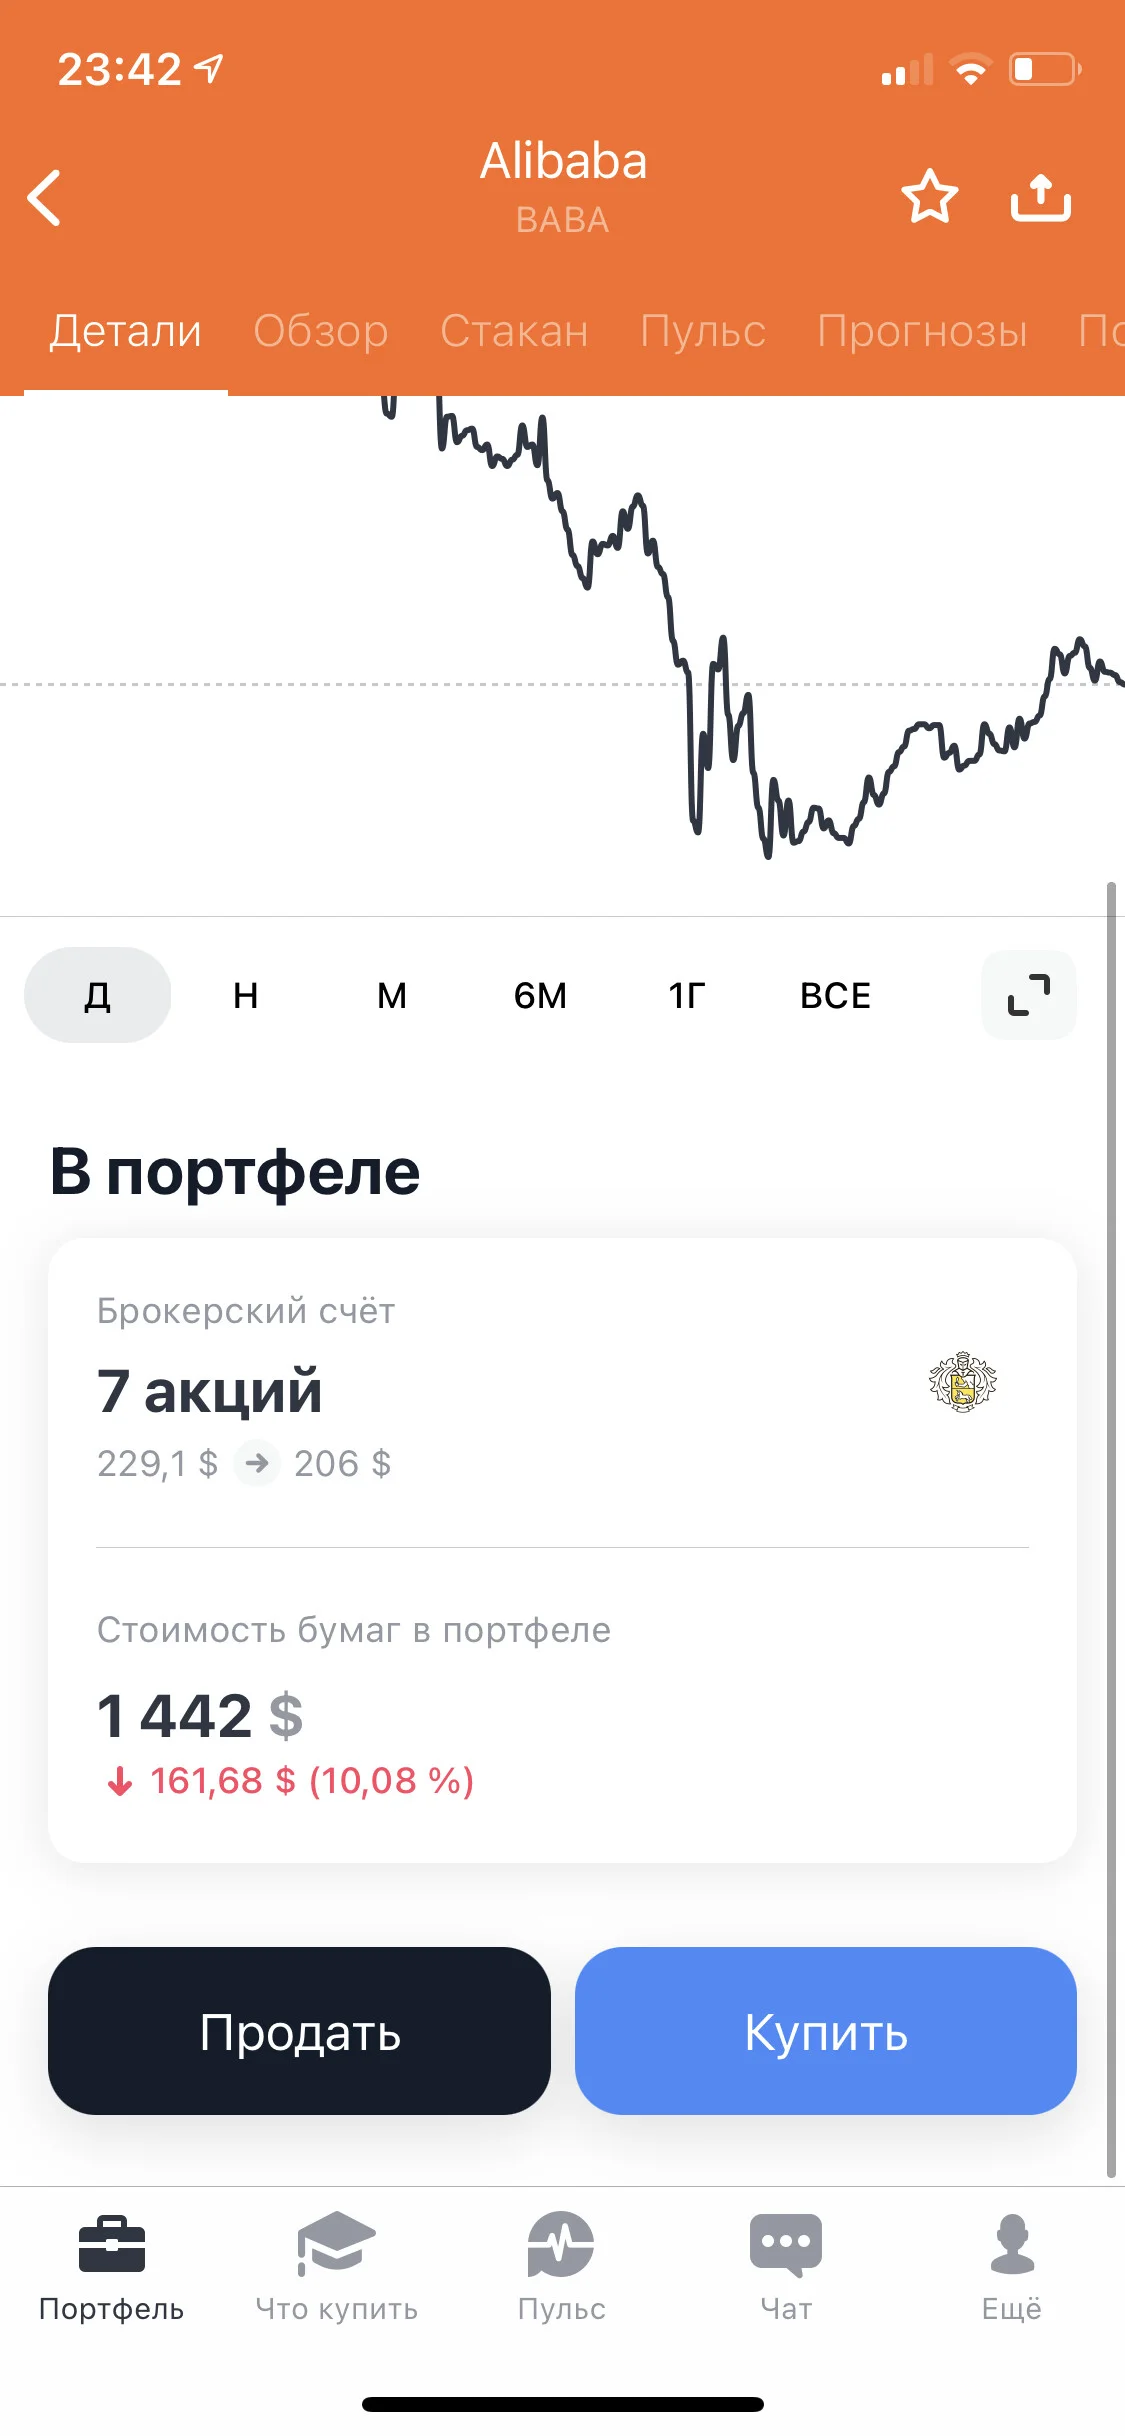Select the Н weekly chart period
This screenshot has width=1125, height=2436.
[246, 995]
